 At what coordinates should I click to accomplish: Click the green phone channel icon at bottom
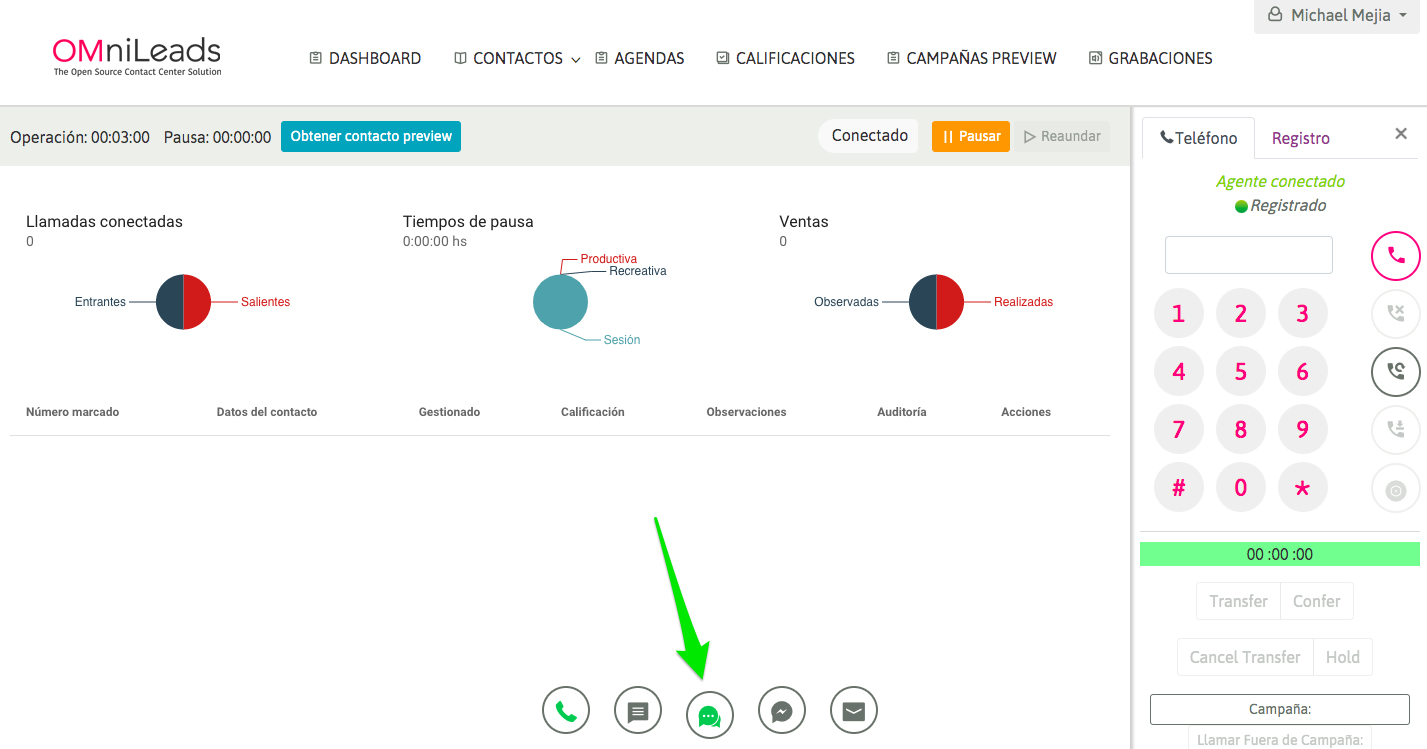566,711
